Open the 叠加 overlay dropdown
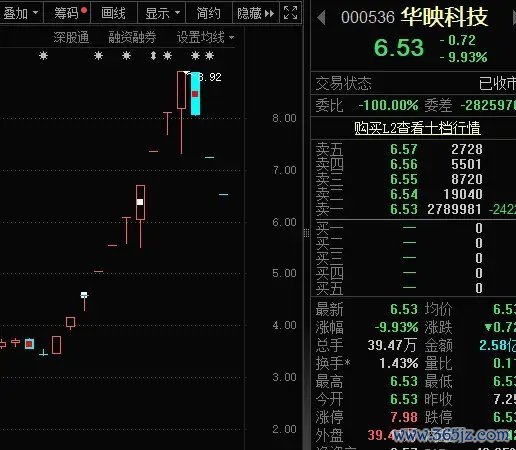 (21, 13)
